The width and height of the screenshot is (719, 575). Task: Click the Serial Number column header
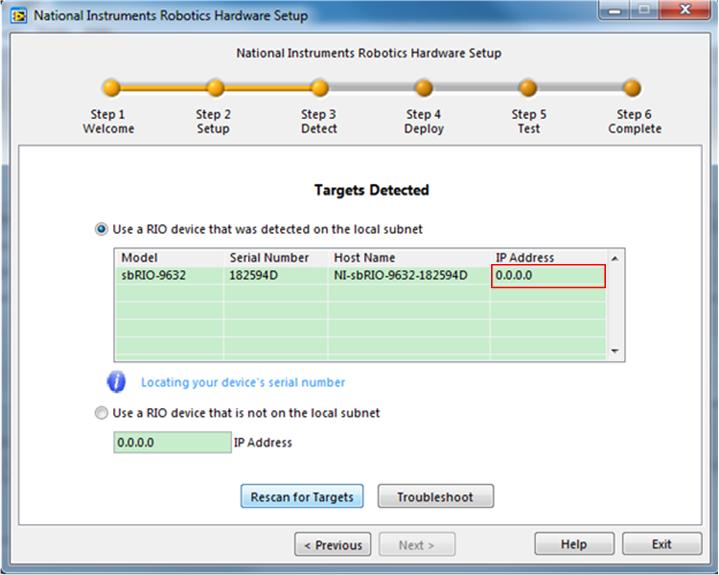pyautogui.click(x=269, y=258)
